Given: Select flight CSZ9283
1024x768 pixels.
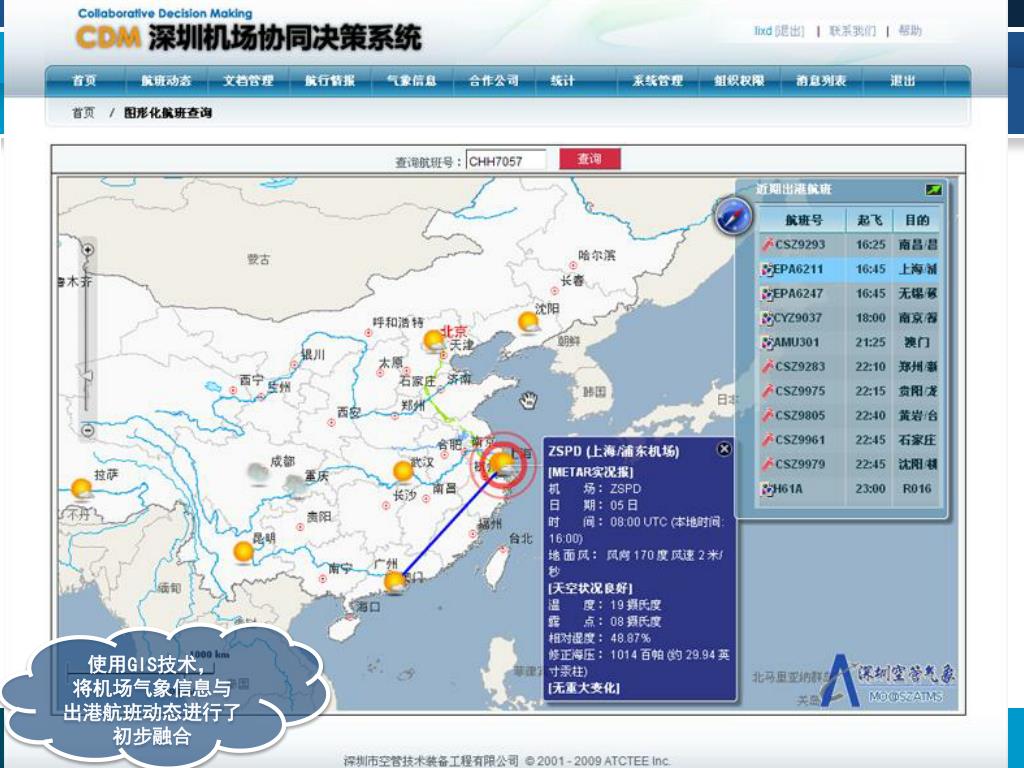Looking at the screenshot, I should coord(849,366).
